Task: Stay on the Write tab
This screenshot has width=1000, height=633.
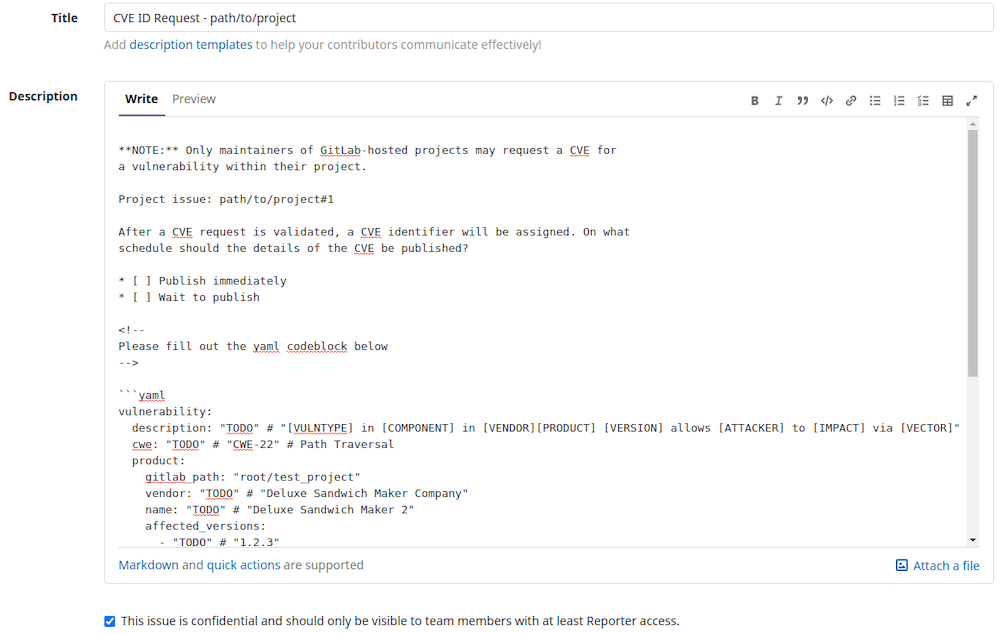Action: pos(141,99)
